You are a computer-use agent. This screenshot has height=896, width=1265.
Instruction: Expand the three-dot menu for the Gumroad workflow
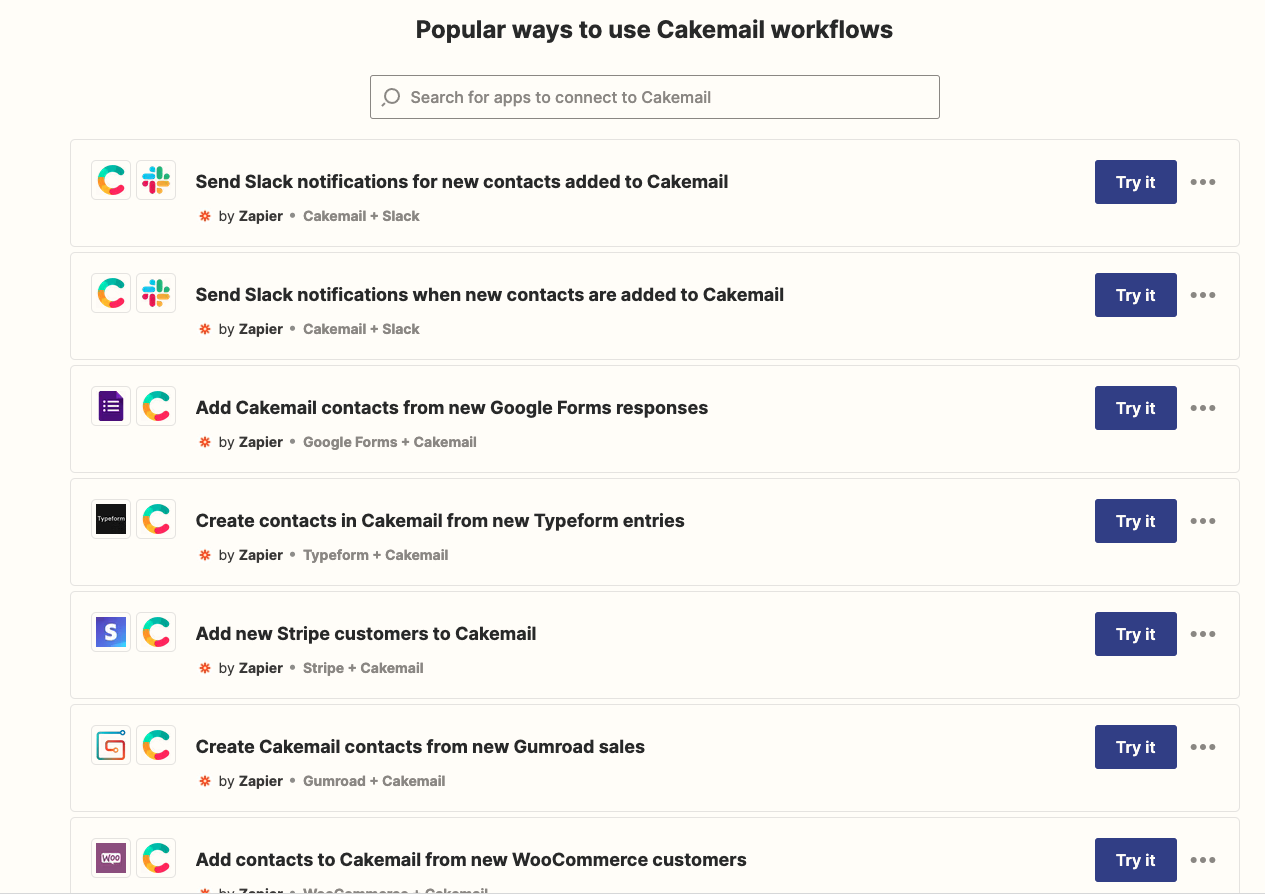(1203, 747)
